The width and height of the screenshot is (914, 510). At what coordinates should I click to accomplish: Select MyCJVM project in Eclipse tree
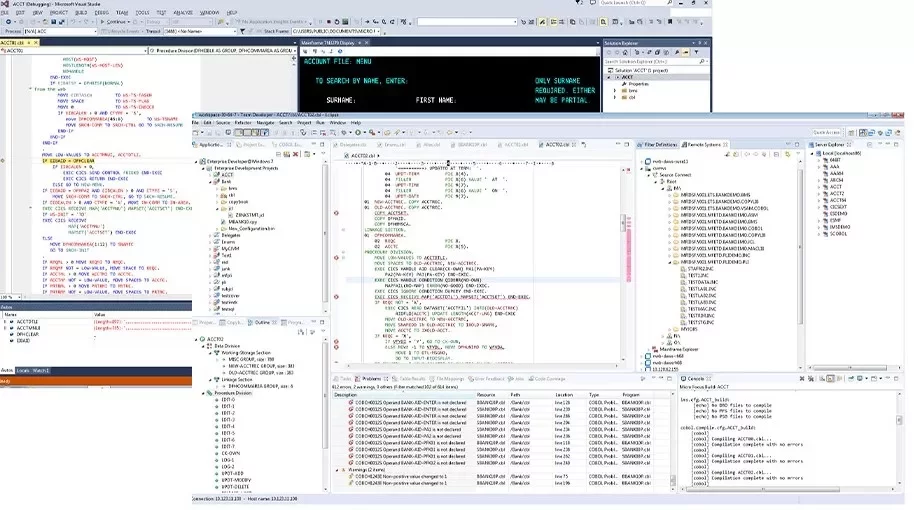[x=230, y=249]
